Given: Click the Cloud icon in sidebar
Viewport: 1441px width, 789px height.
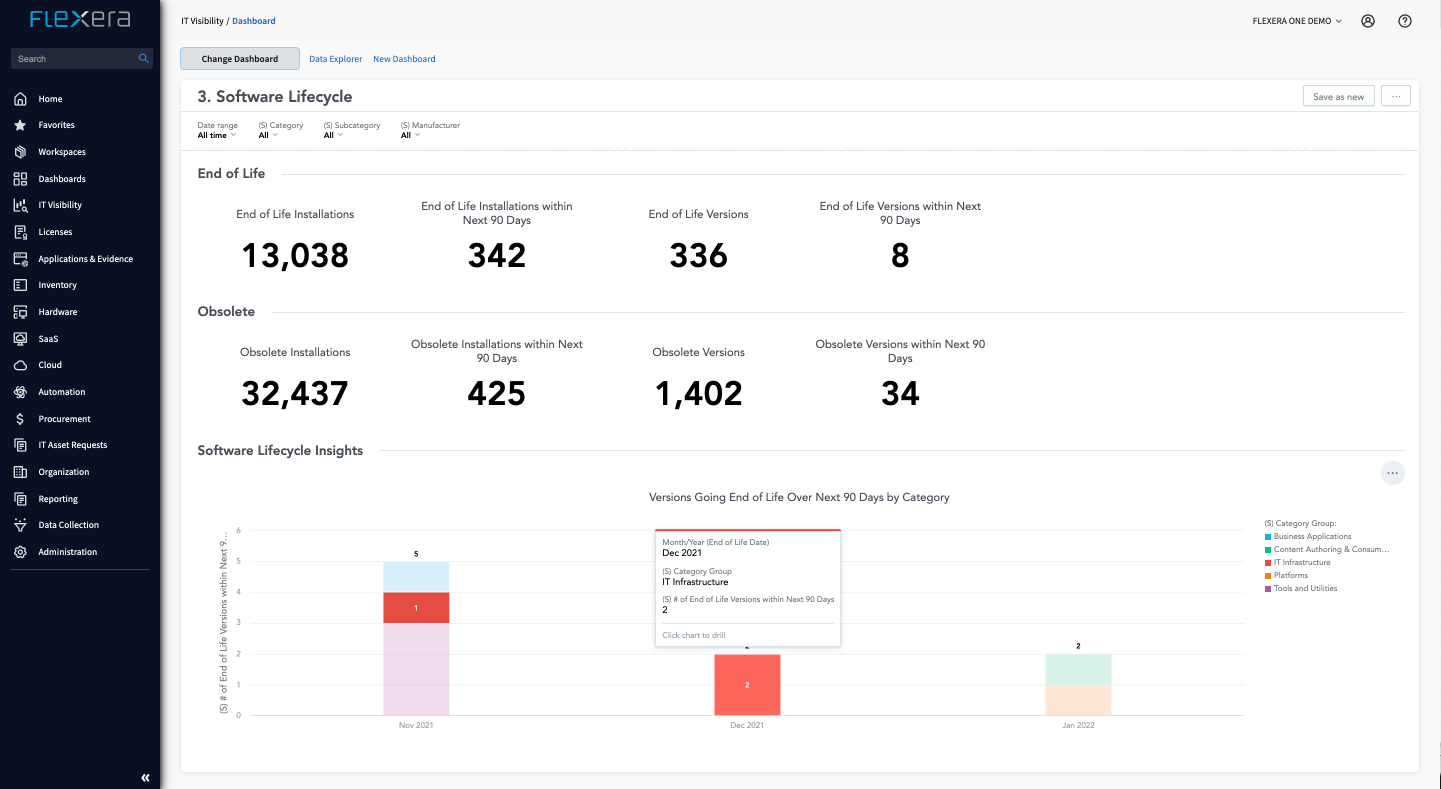Looking at the screenshot, I should click(20, 365).
